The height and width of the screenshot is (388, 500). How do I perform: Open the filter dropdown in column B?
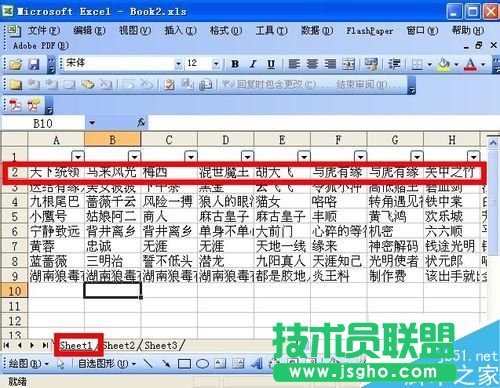point(134,156)
